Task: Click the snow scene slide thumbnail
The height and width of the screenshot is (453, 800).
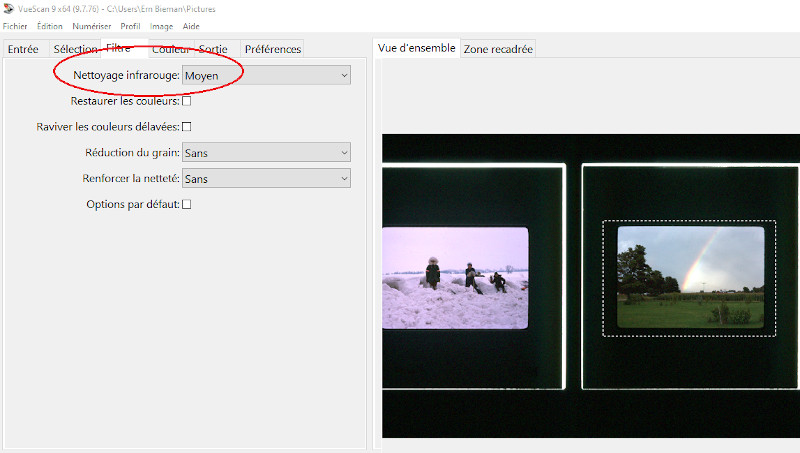Action: click(455, 278)
